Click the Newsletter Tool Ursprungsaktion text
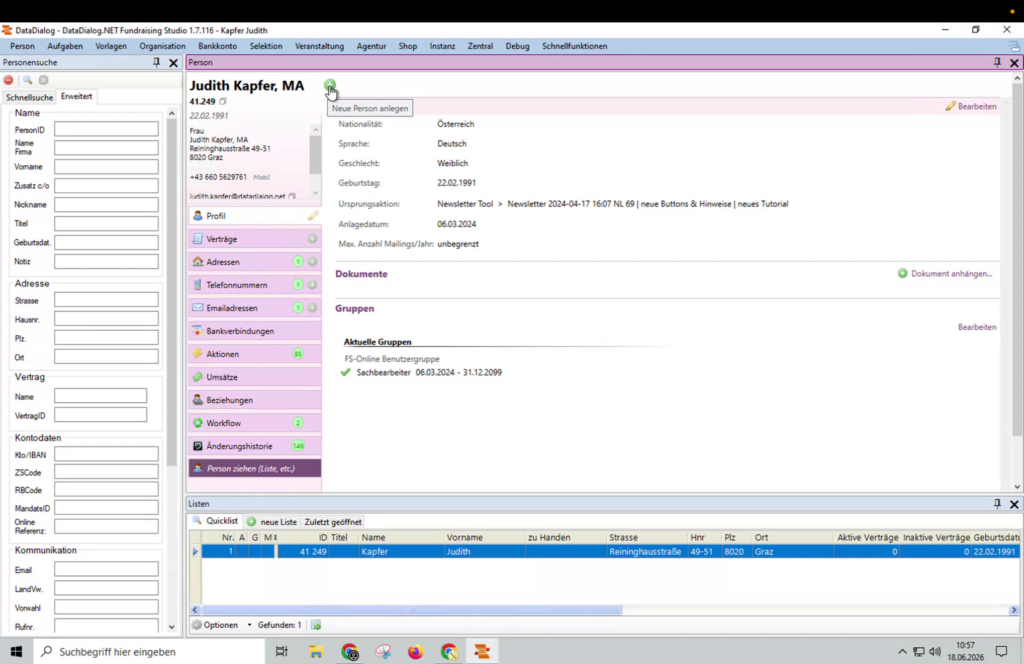Image resolution: width=1024 pixels, height=664 pixels. 613,204
